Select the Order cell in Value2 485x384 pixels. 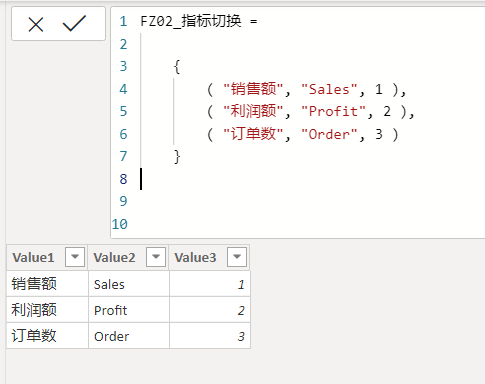[x=129, y=336]
